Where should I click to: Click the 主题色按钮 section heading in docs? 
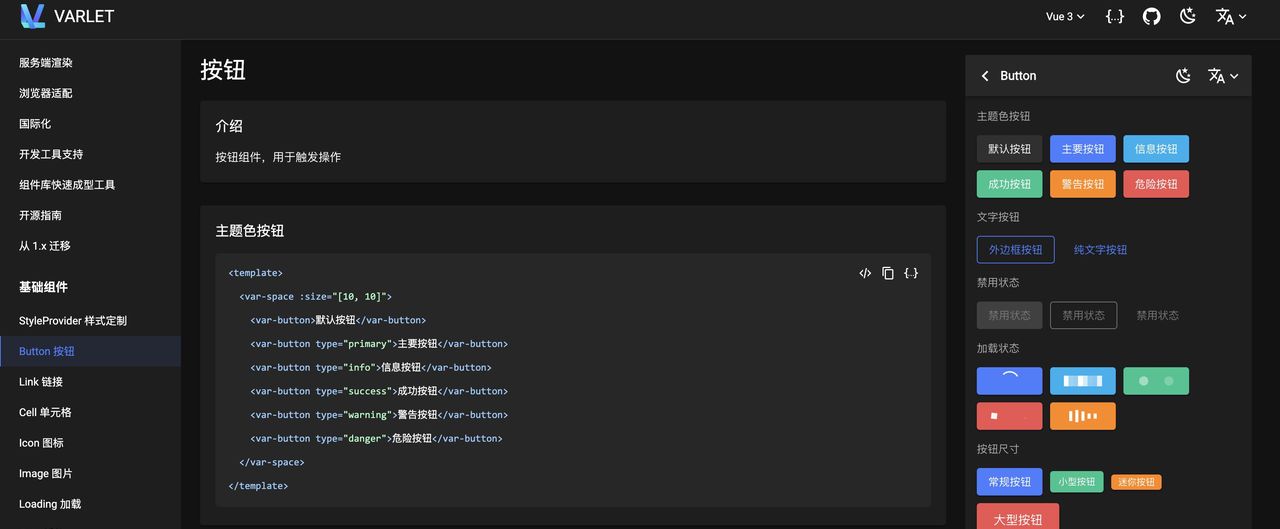coord(250,231)
